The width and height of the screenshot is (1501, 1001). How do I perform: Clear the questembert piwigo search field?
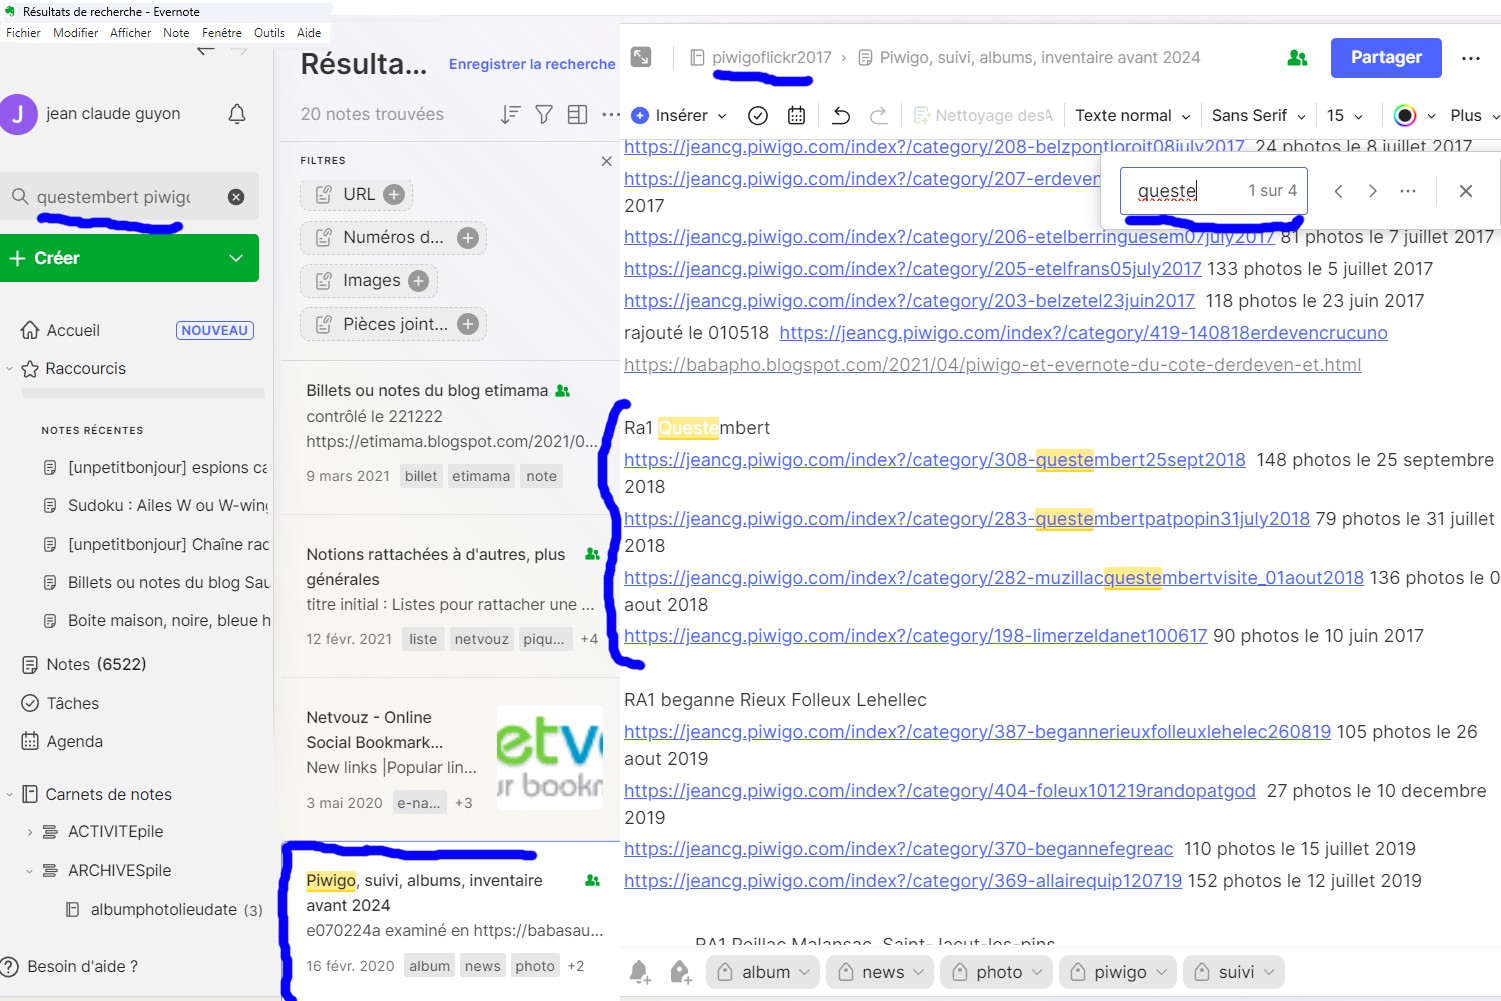[x=236, y=197]
